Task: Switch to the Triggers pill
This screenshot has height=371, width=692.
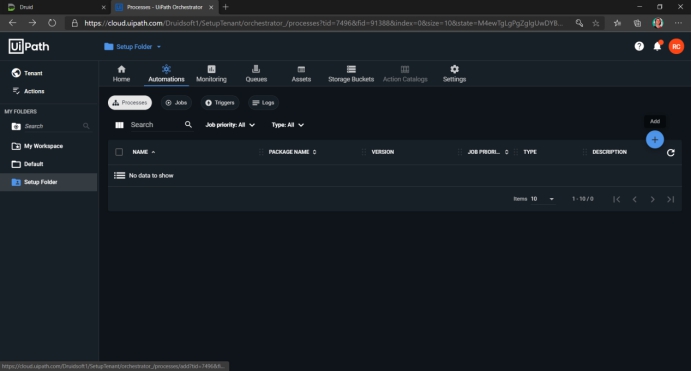Action: tap(220, 103)
